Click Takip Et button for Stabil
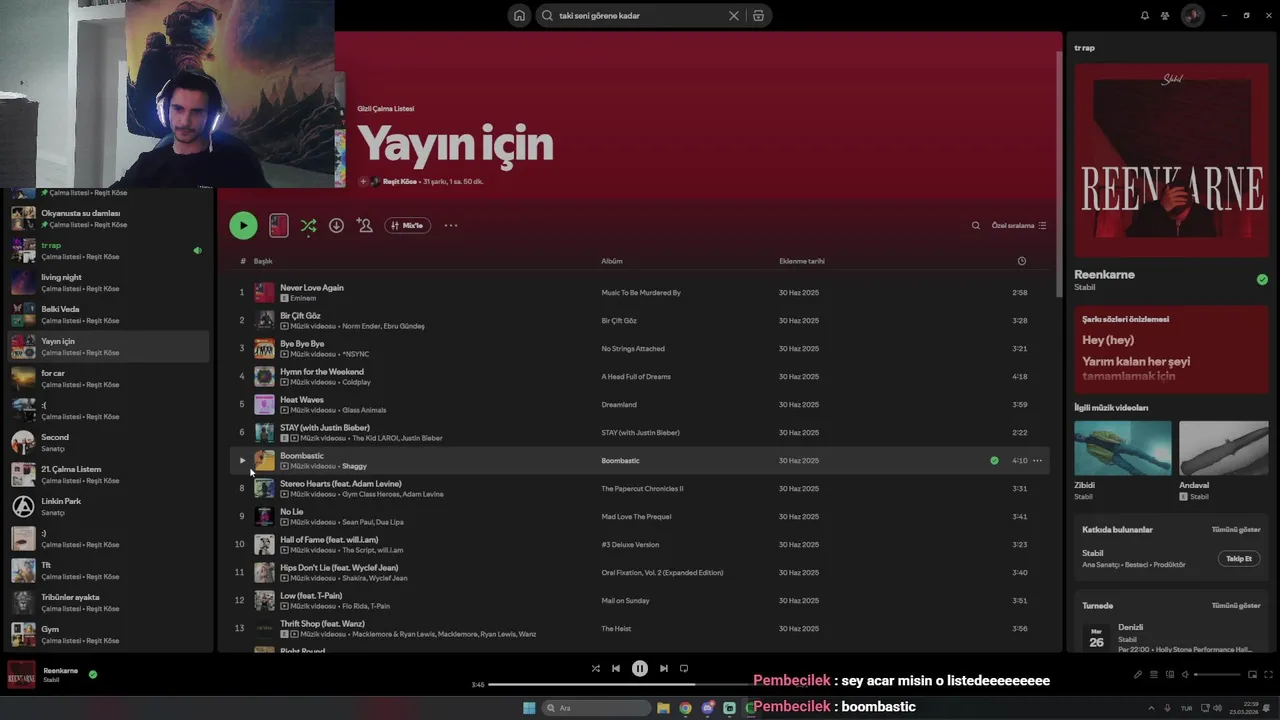The height and width of the screenshot is (720, 1280). (1239, 559)
